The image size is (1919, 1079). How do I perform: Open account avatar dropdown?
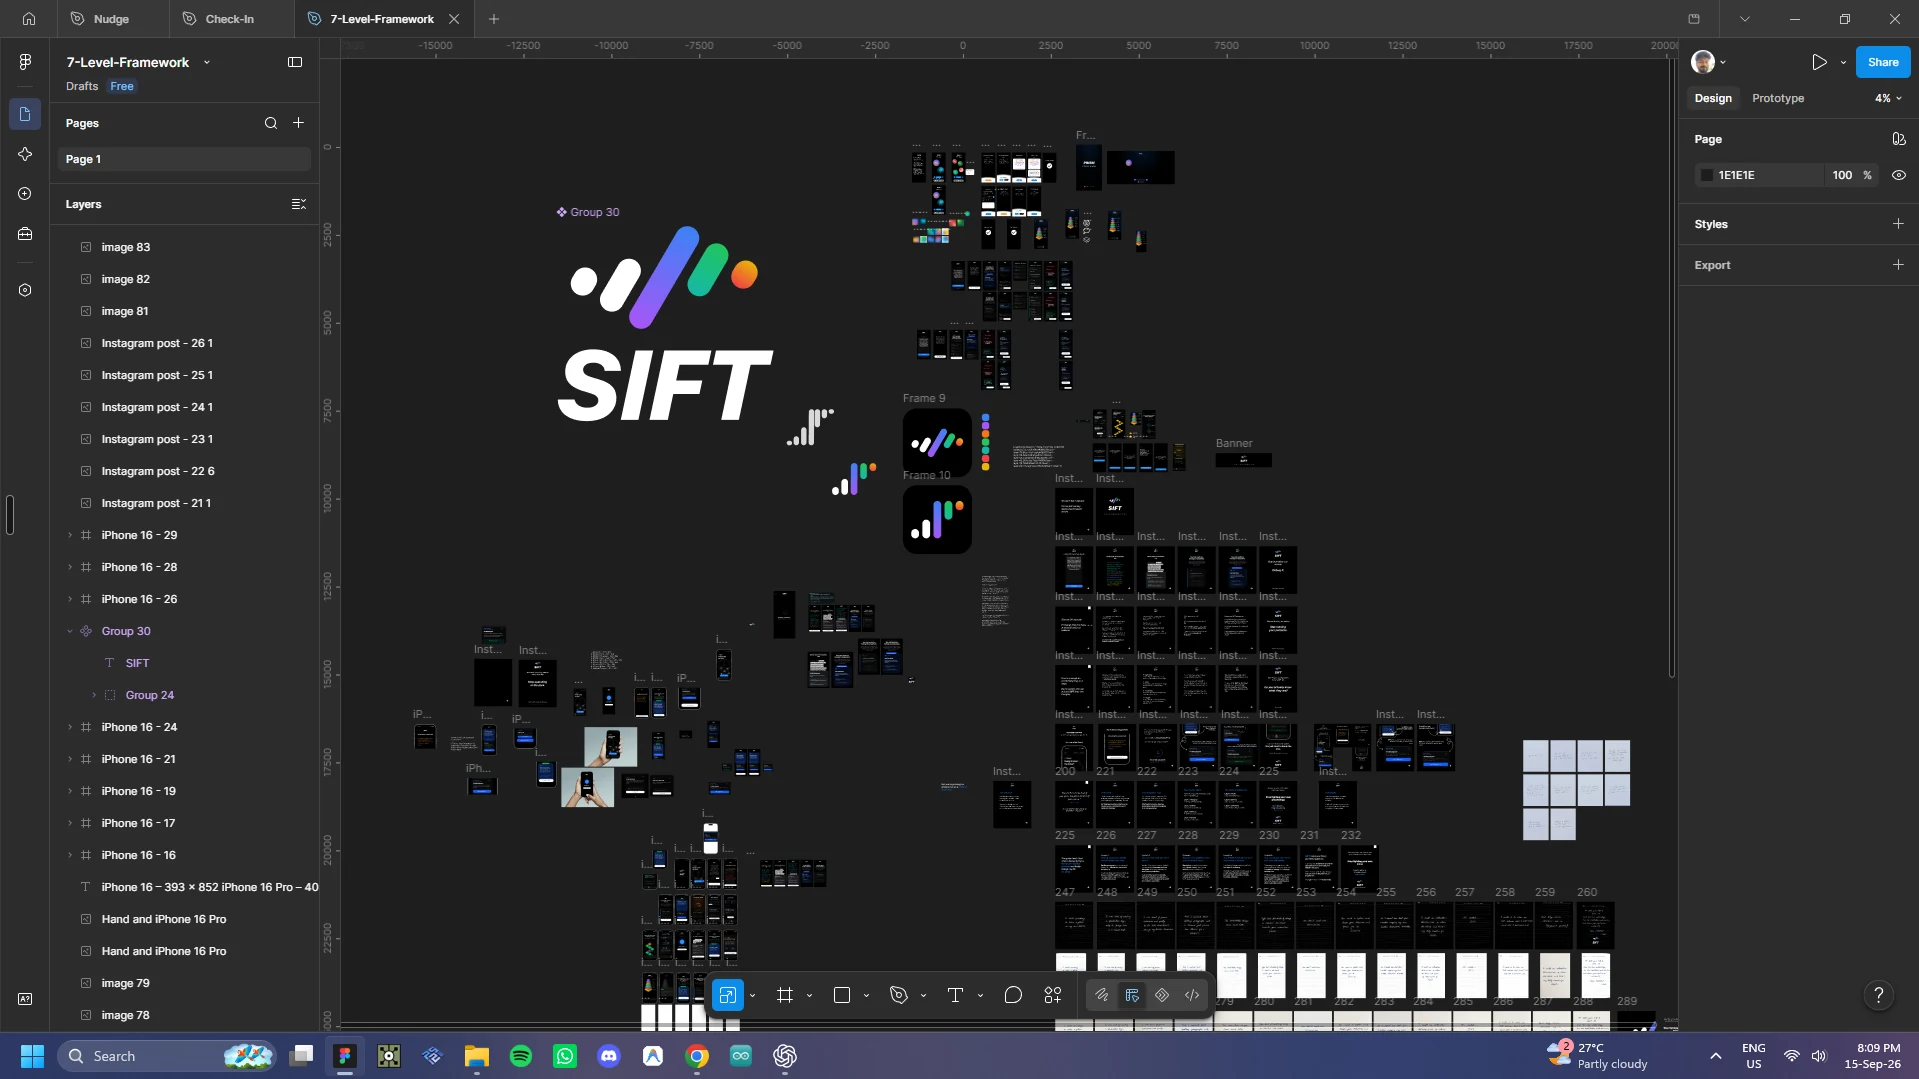[x=1709, y=62]
